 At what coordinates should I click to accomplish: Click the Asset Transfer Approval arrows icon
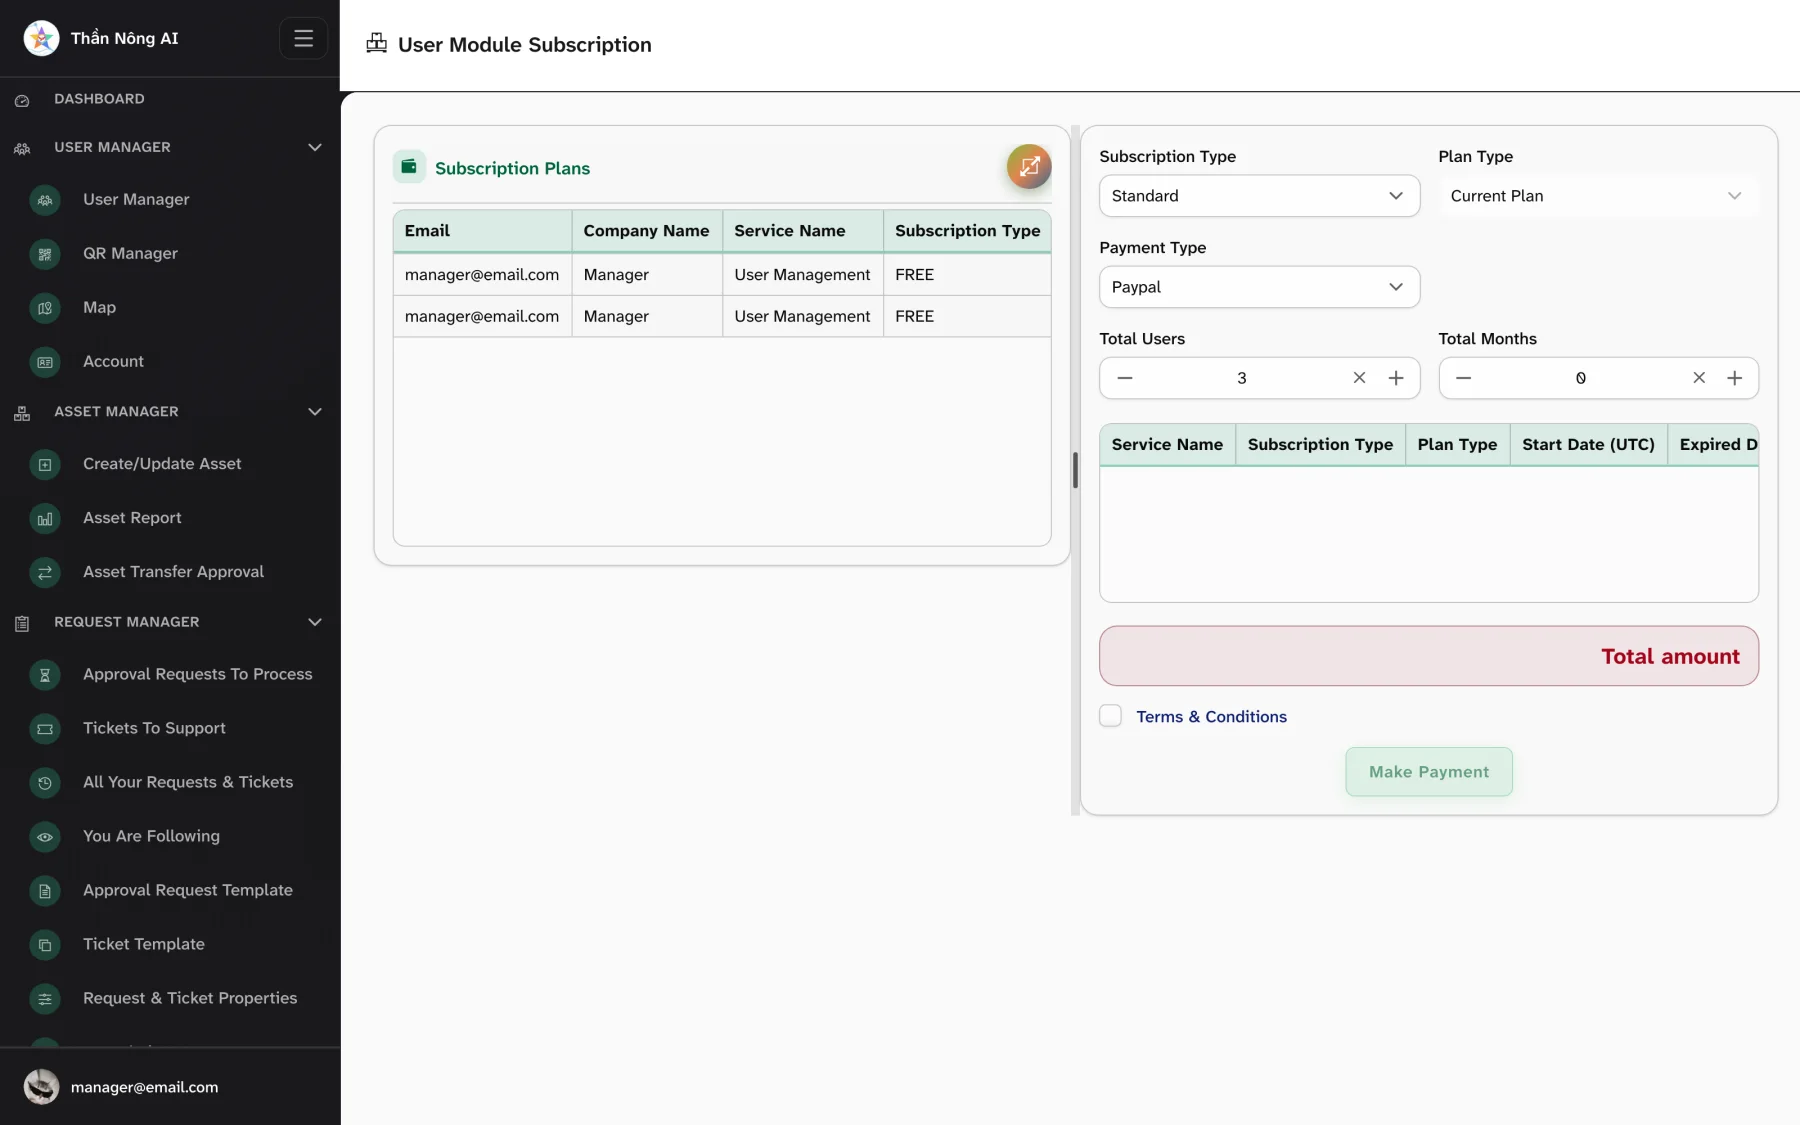[45, 572]
